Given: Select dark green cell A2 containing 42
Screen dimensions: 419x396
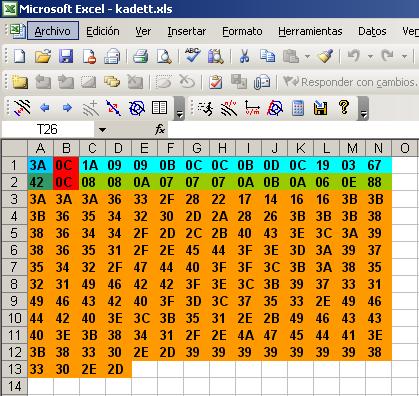Looking at the screenshot, I should tap(40, 182).
